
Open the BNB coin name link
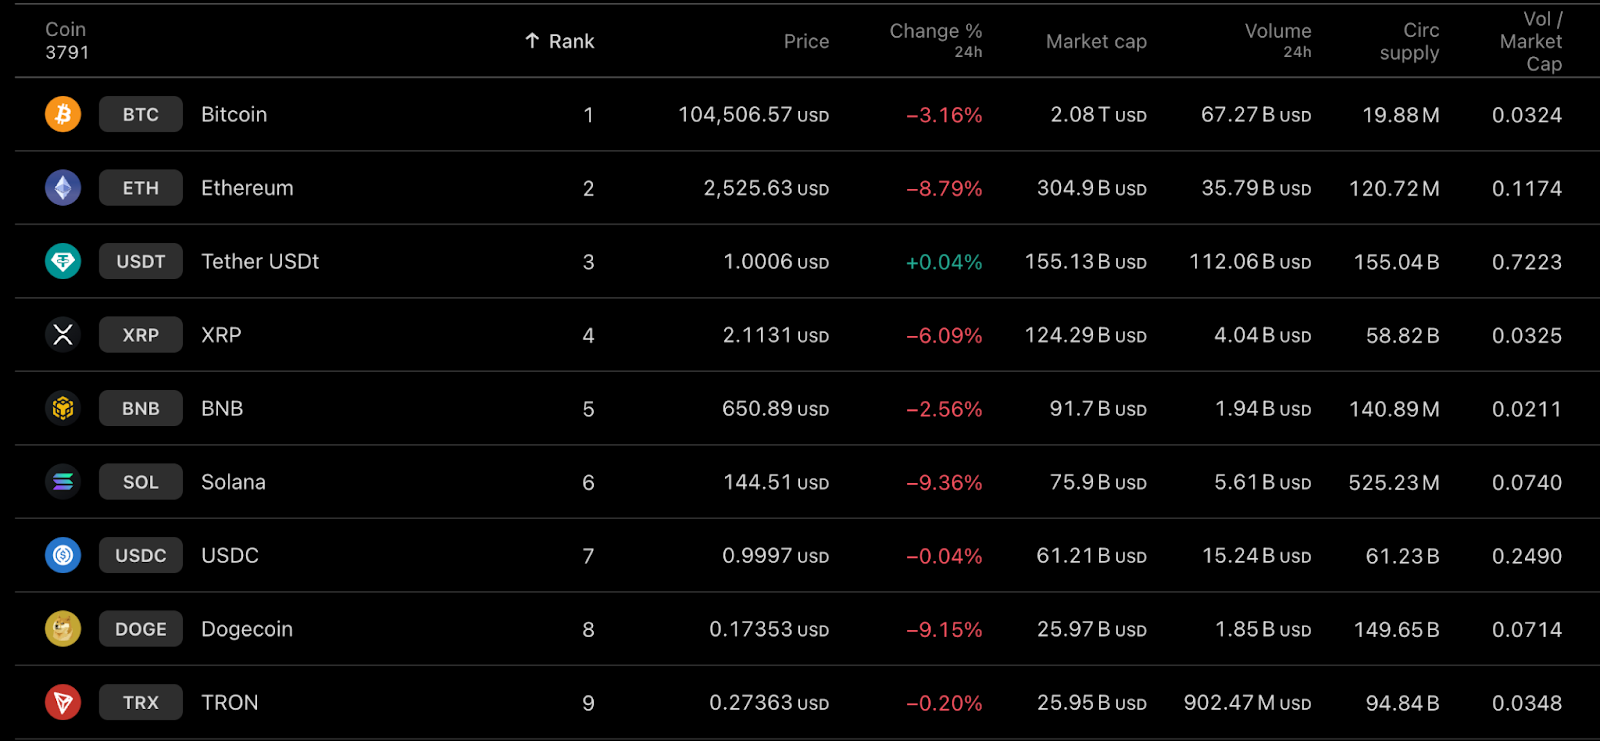click(222, 408)
